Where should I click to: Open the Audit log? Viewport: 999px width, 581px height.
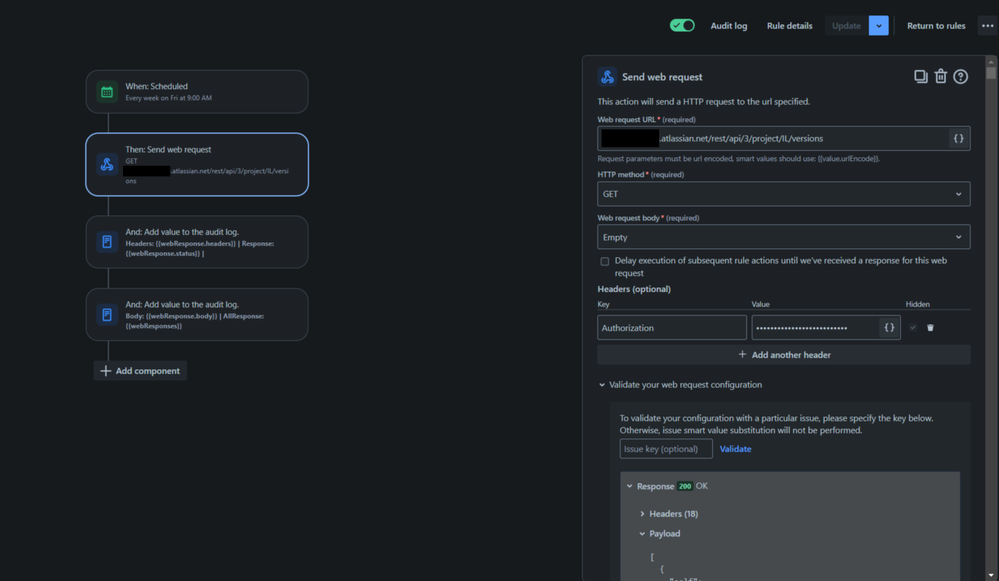(728, 26)
